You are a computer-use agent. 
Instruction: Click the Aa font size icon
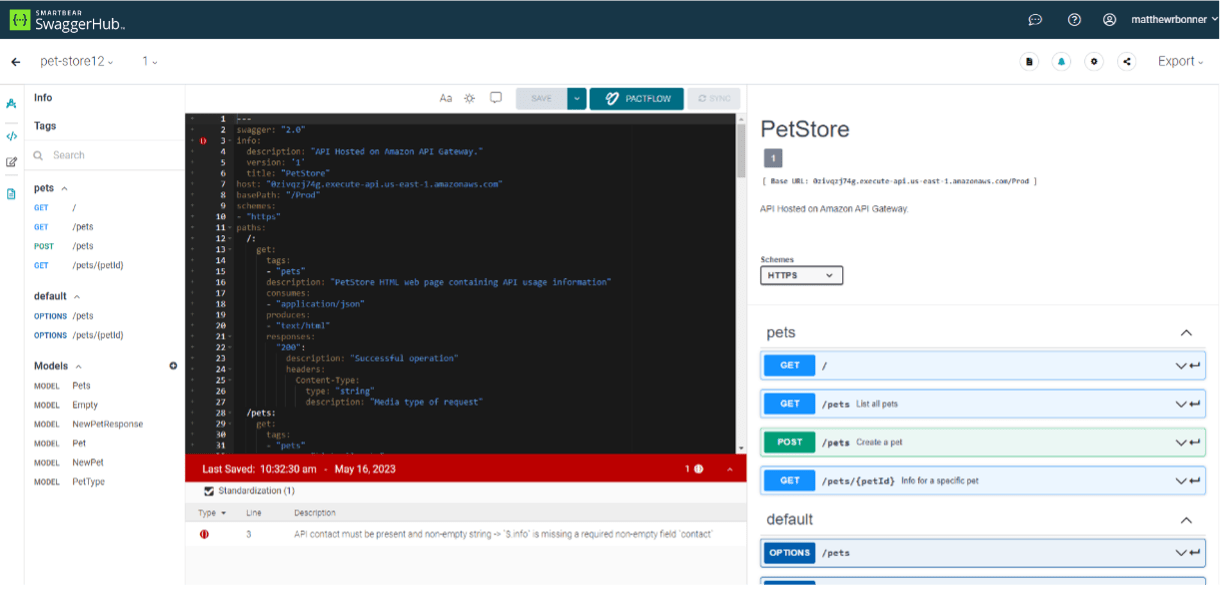tap(446, 98)
